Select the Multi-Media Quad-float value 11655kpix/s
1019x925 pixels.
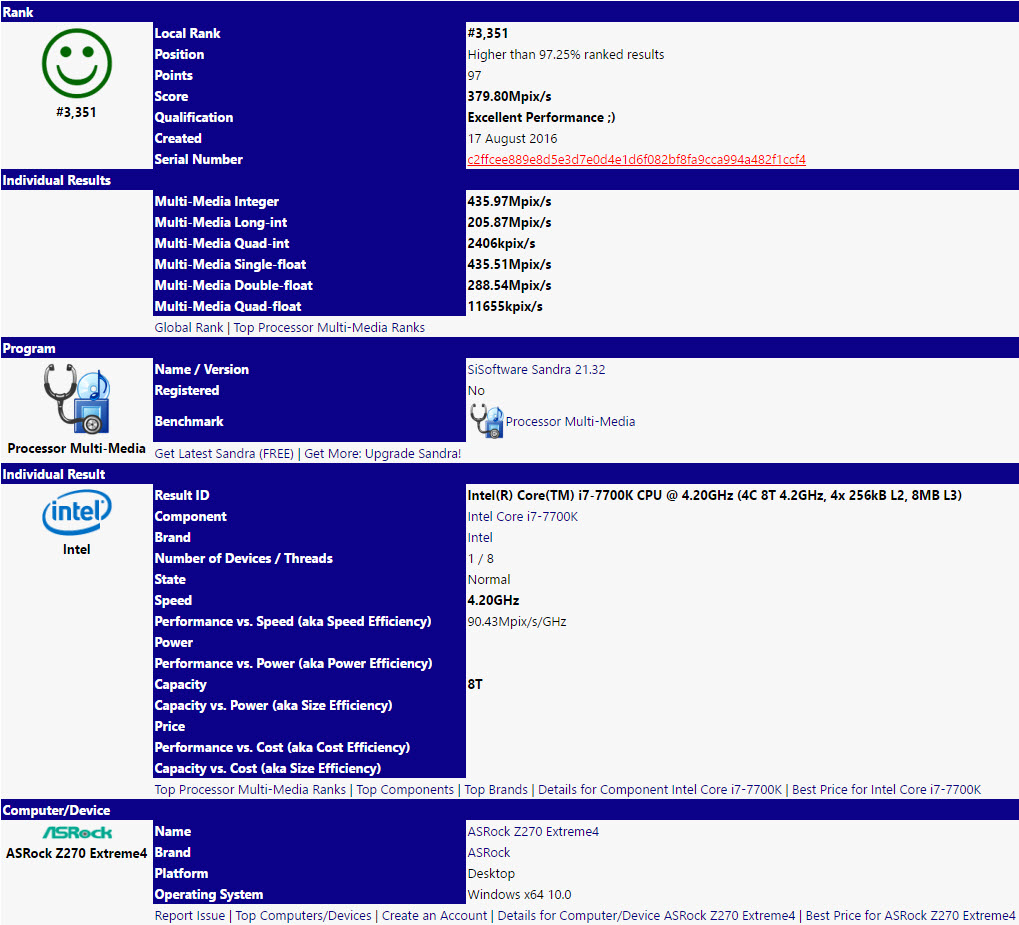[505, 307]
